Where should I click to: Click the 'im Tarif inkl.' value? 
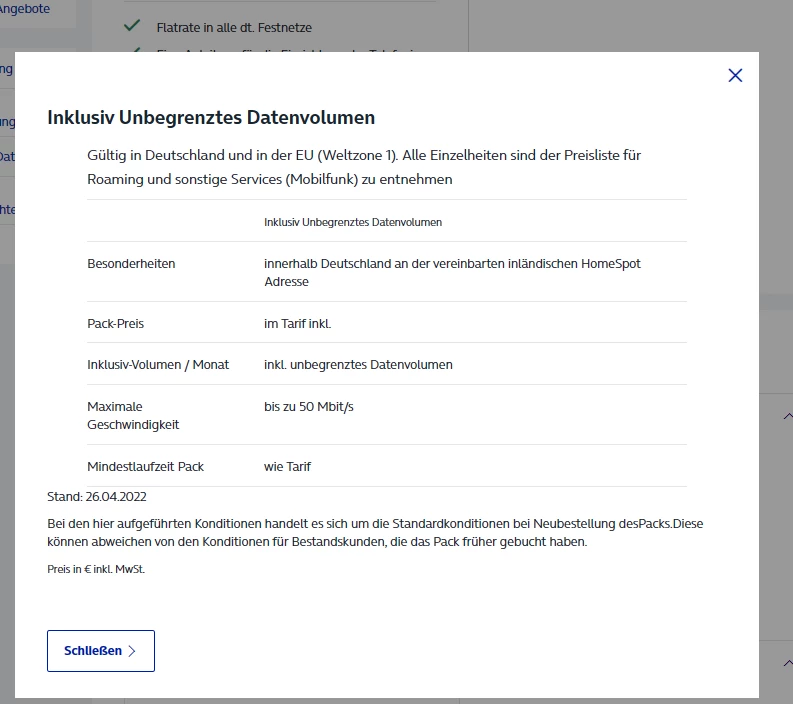point(297,324)
